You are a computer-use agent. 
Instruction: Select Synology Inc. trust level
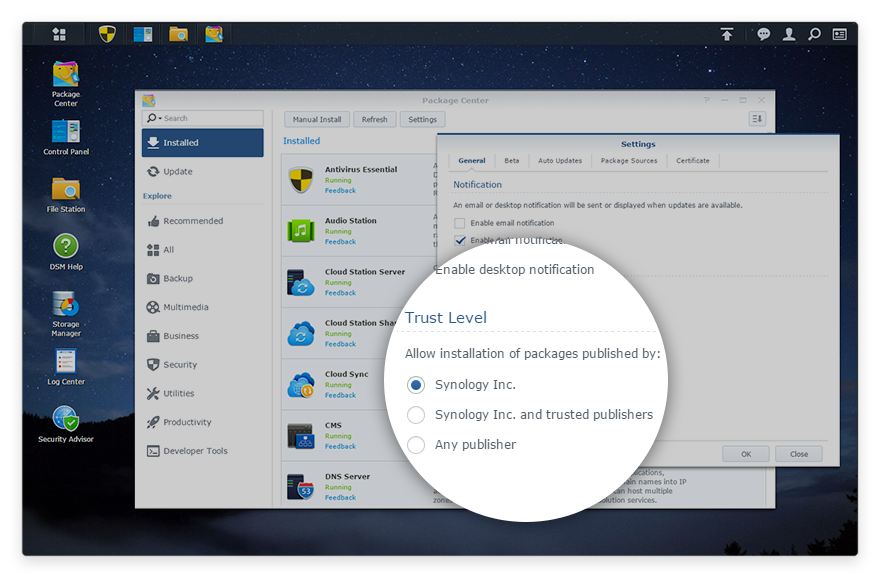coord(416,385)
